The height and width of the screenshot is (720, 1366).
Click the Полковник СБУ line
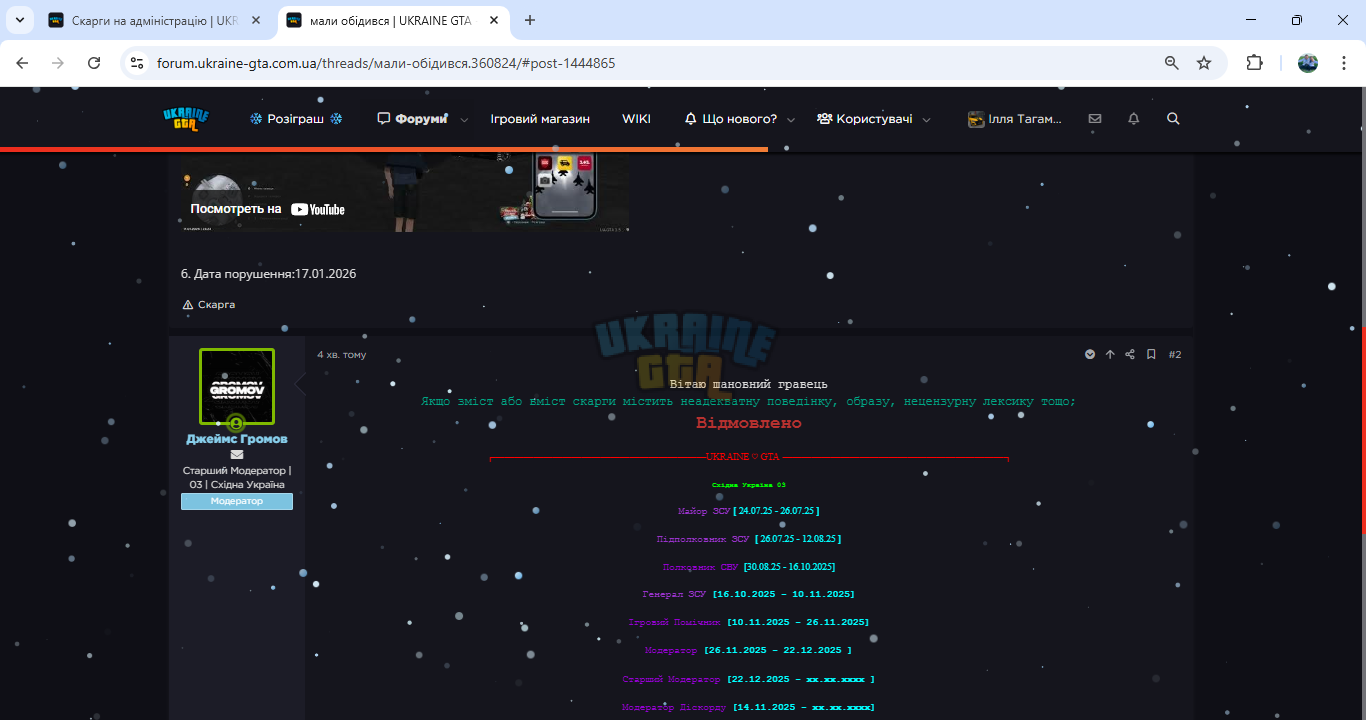click(749, 567)
